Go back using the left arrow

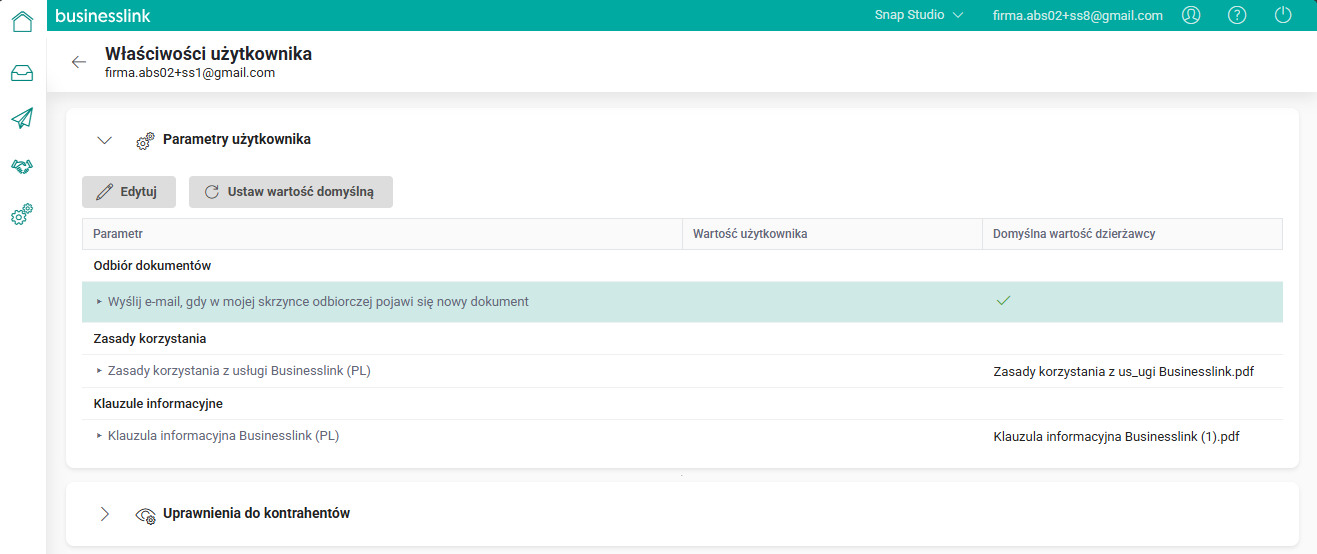pyautogui.click(x=79, y=62)
